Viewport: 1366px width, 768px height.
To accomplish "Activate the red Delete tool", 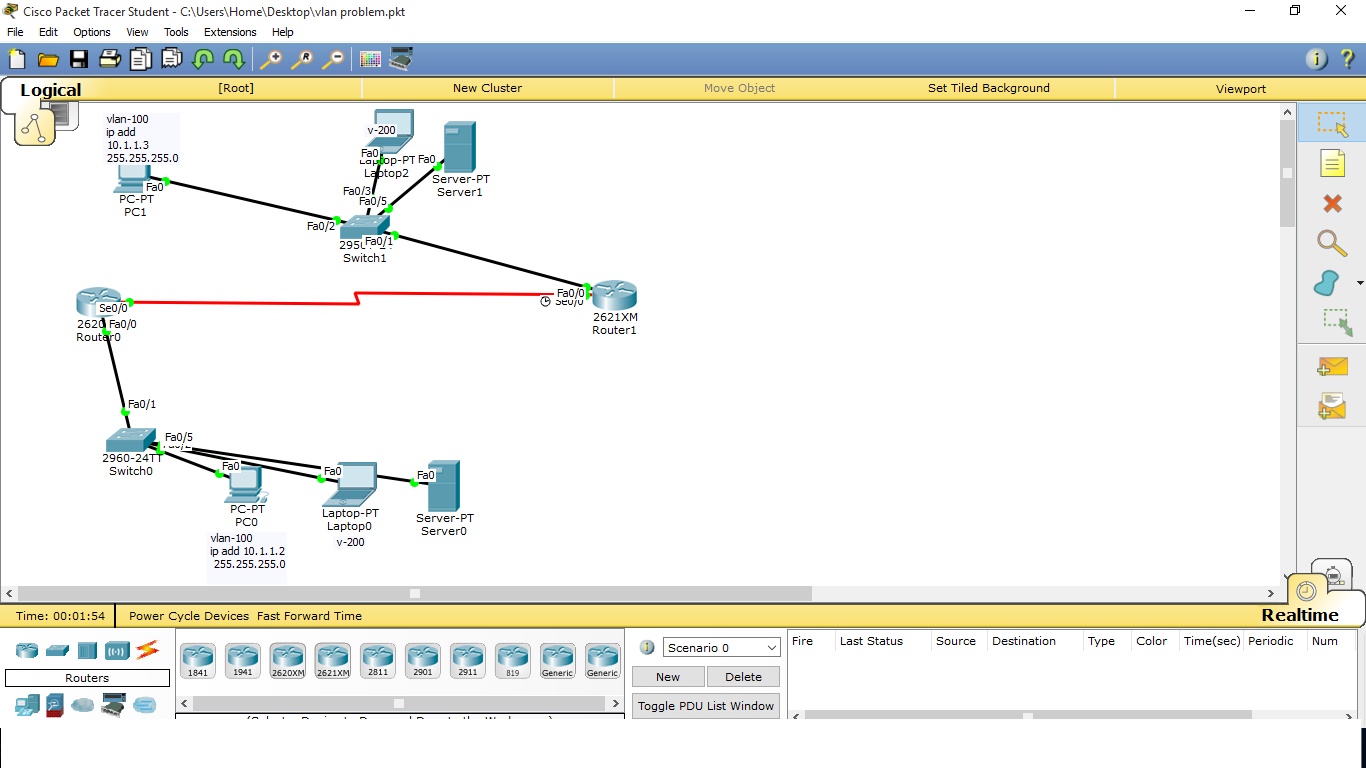I will pos(1332,203).
